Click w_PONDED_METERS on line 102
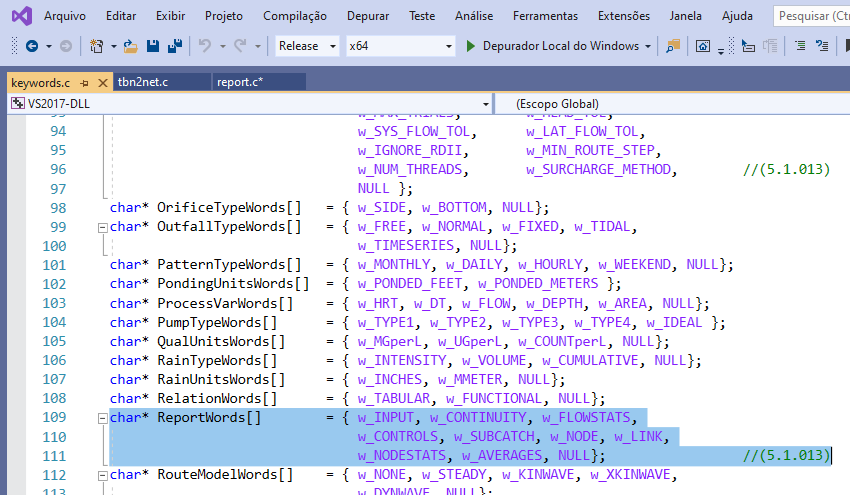 [538, 284]
